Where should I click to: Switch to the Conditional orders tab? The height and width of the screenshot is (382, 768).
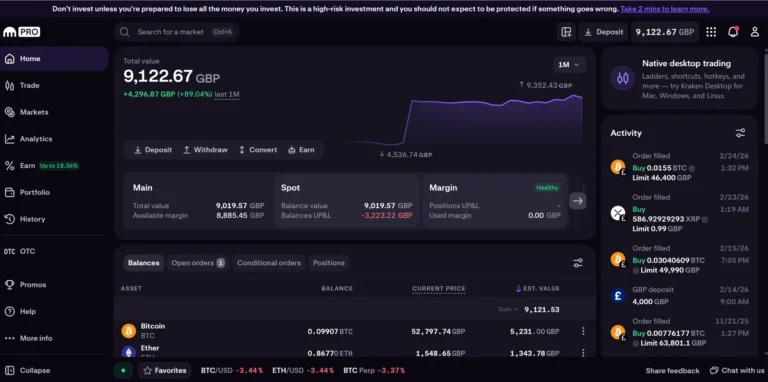tap(269, 263)
